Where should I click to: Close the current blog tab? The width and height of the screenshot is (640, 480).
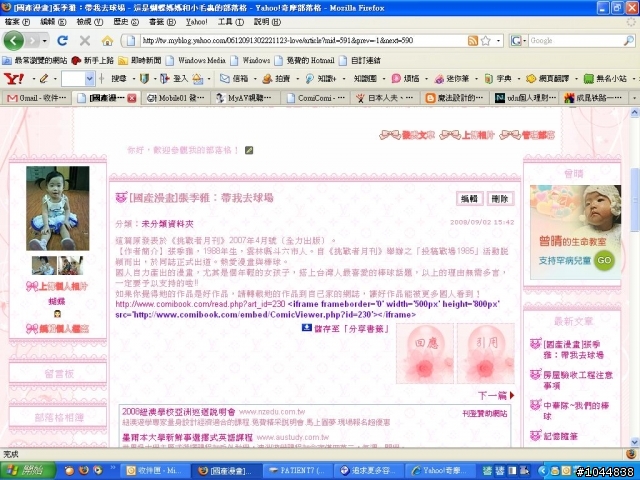131,98
